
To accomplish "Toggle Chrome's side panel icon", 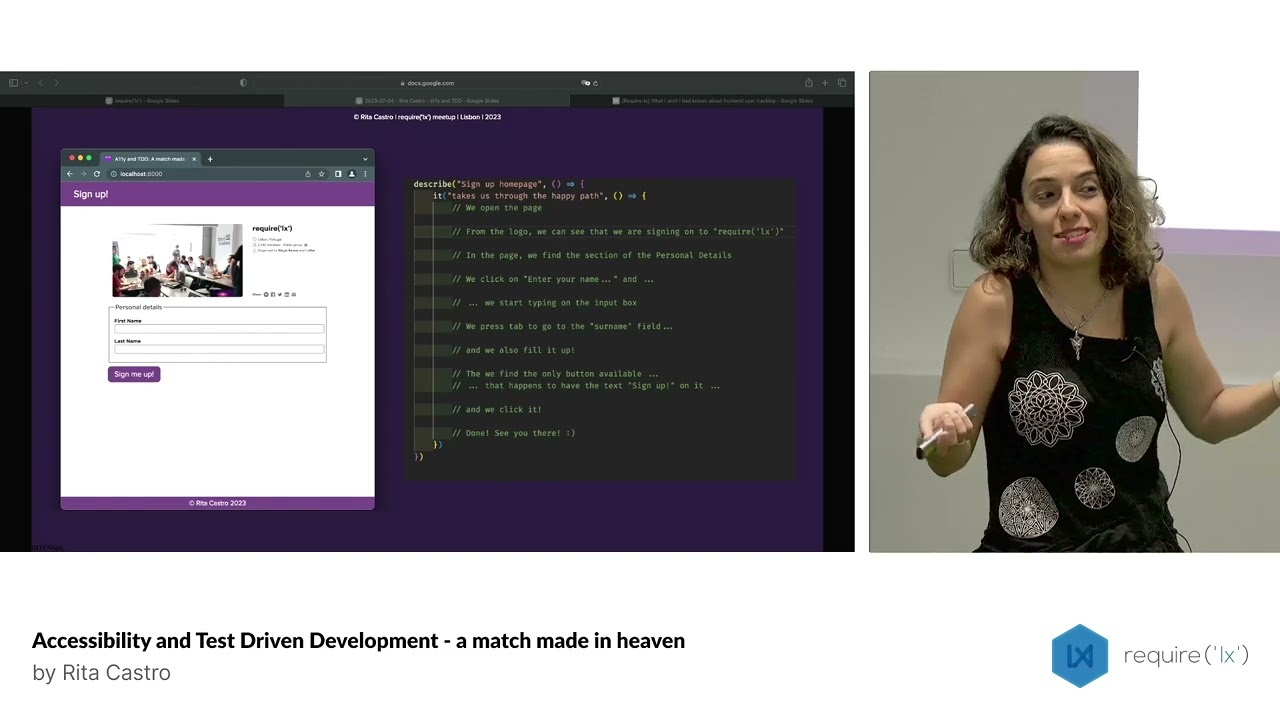I will [x=338, y=174].
